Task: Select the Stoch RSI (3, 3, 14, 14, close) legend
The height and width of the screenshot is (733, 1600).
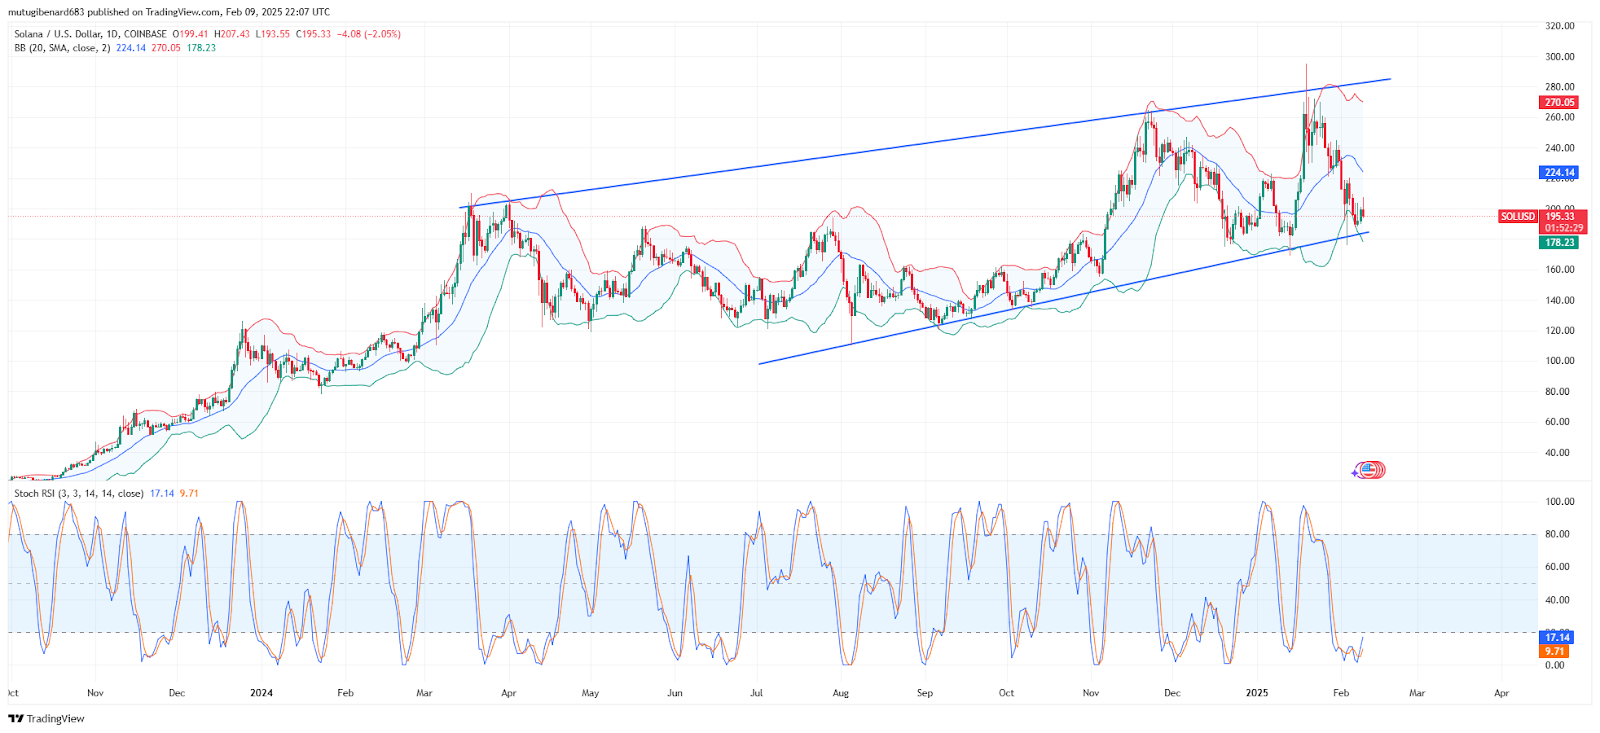Action: click(78, 493)
